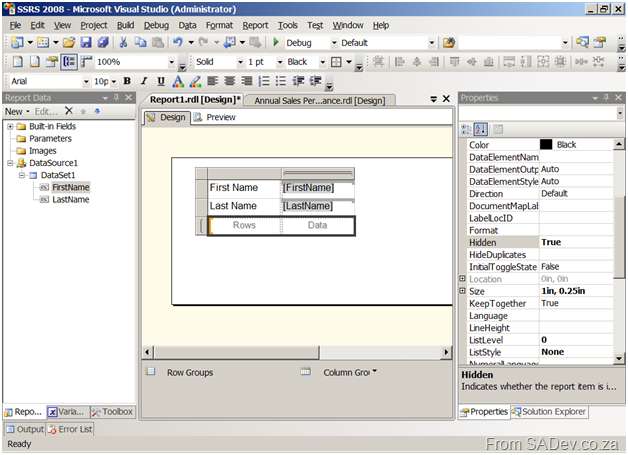Delete item with X in Report Data
Viewport: 628px width, 455px height.
[x=69, y=111]
